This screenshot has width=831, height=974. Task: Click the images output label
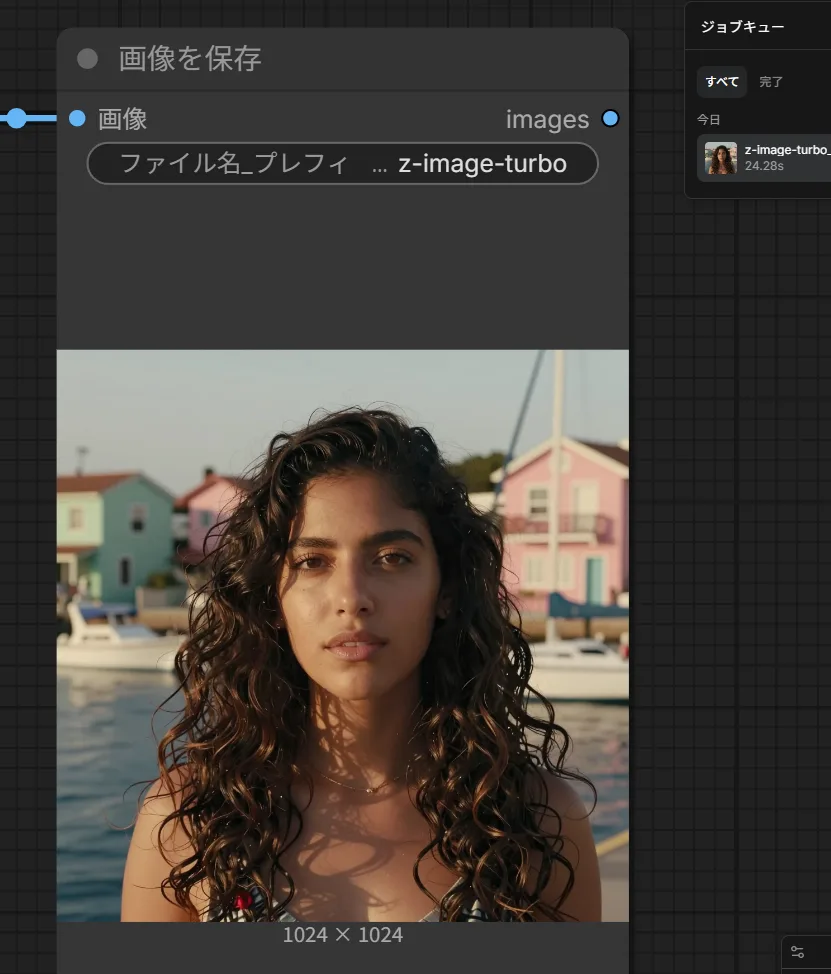point(547,119)
